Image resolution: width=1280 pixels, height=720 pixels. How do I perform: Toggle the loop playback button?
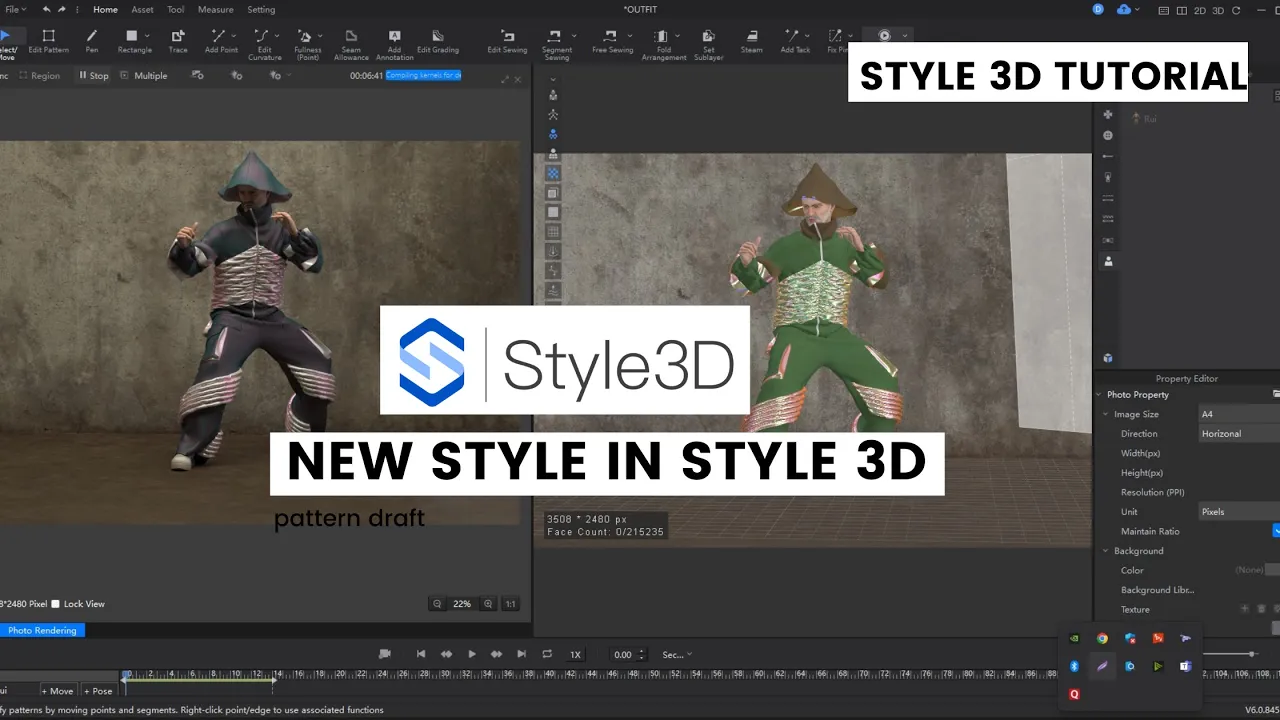point(547,654)
